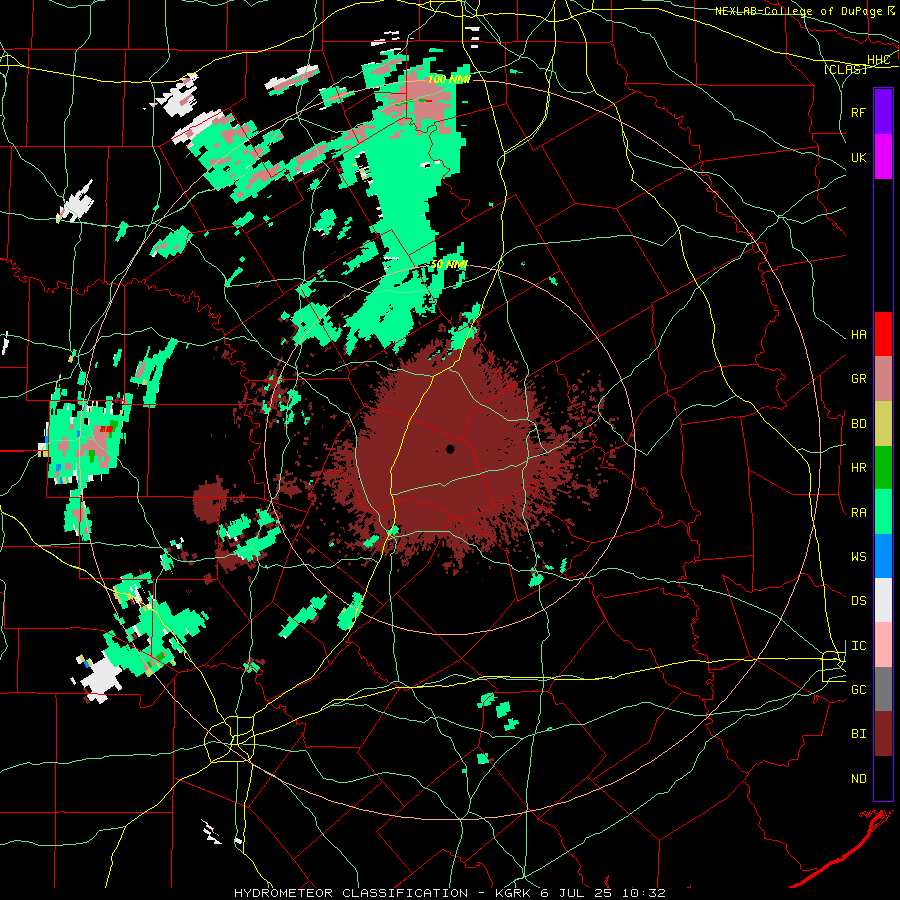Select the BD yellow legend swatch

point(883,423)
